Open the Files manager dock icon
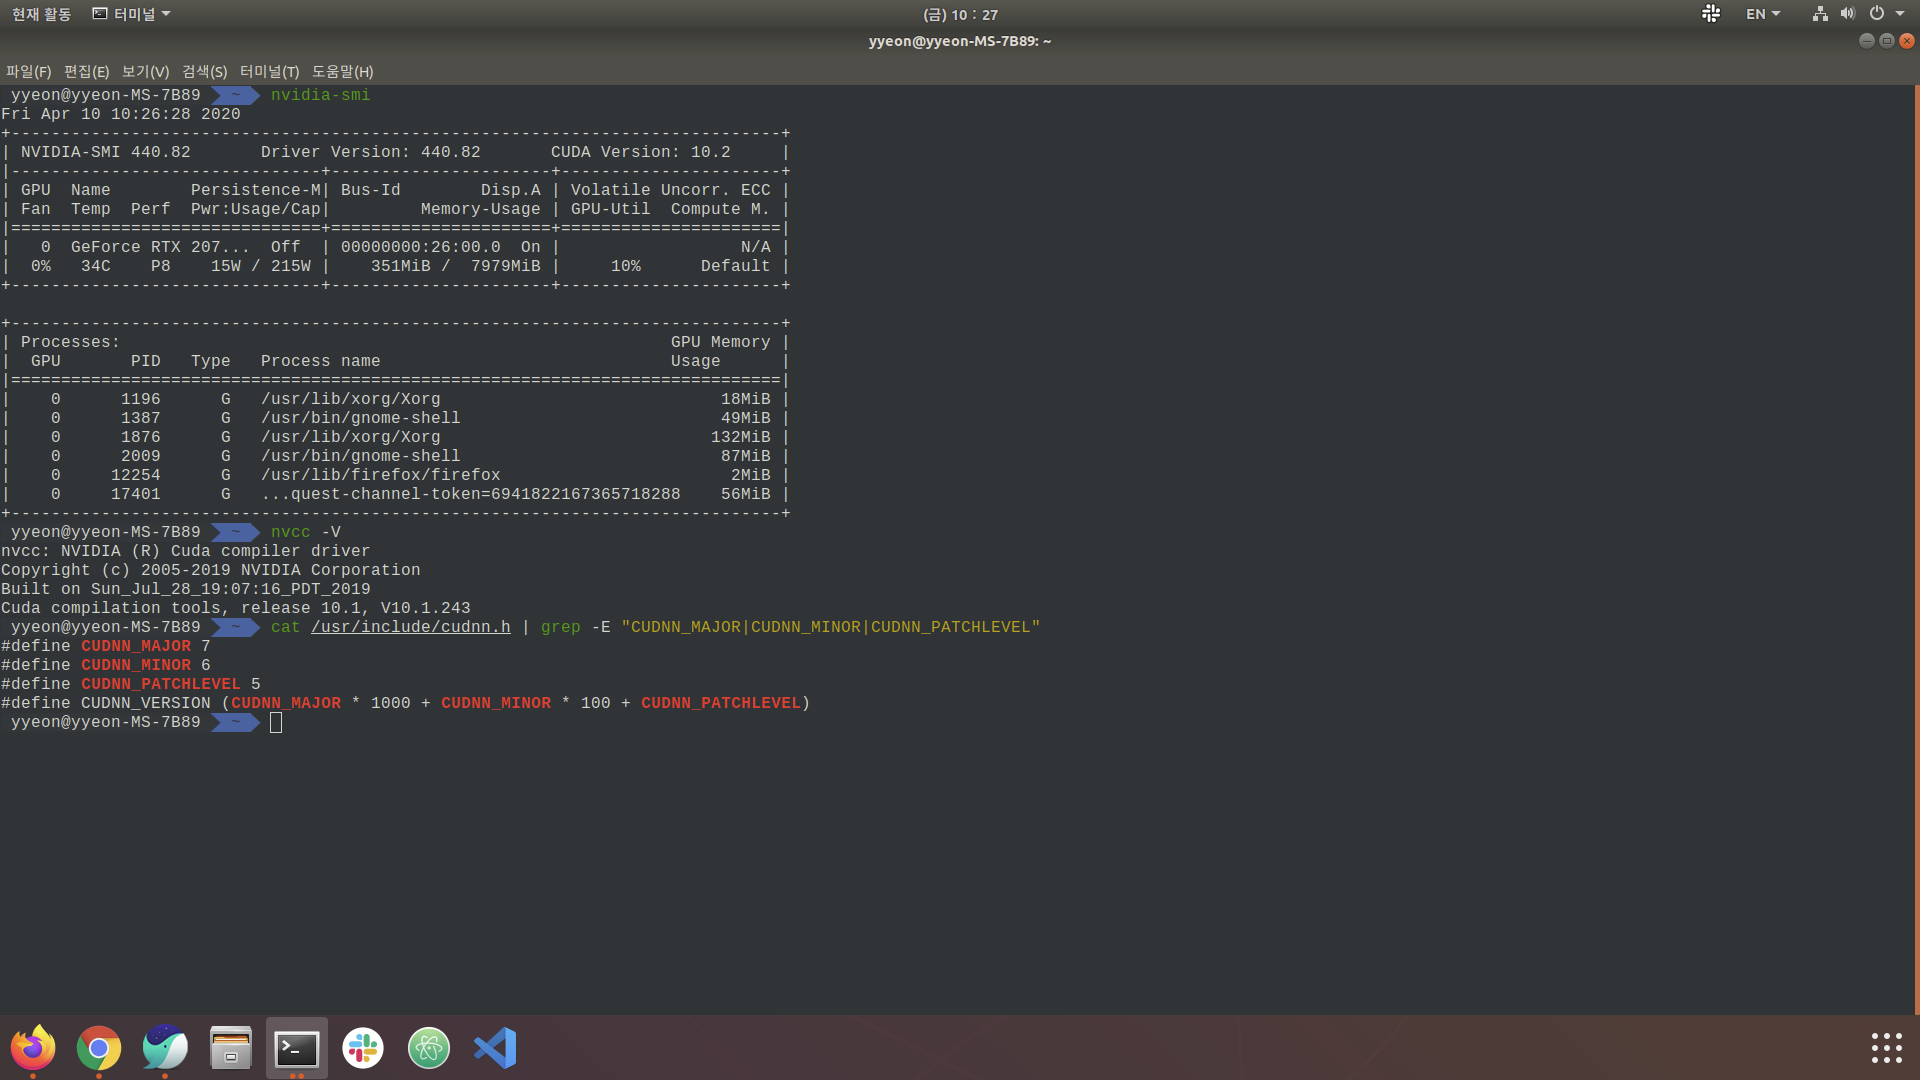1920x1080 pixels. tap(231, 1048)
